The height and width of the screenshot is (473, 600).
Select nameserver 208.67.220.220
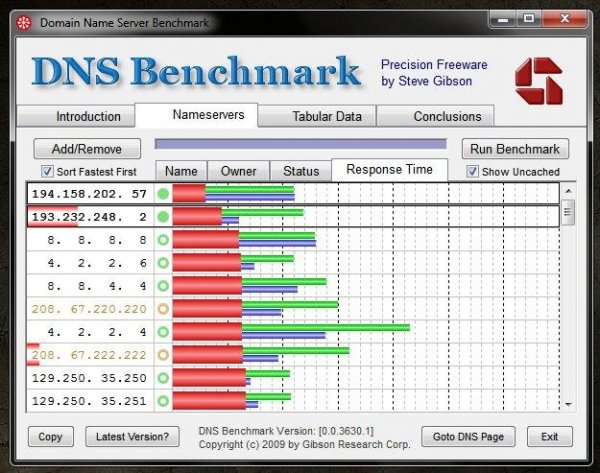90,309
